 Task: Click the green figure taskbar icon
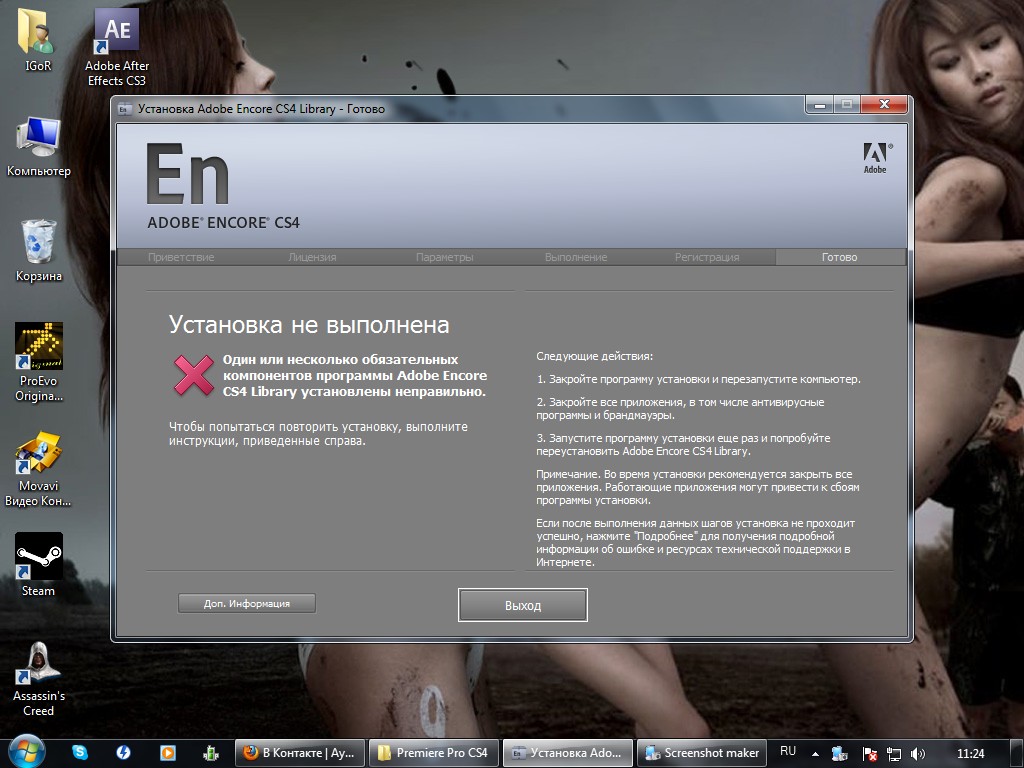tap(210, 753)
